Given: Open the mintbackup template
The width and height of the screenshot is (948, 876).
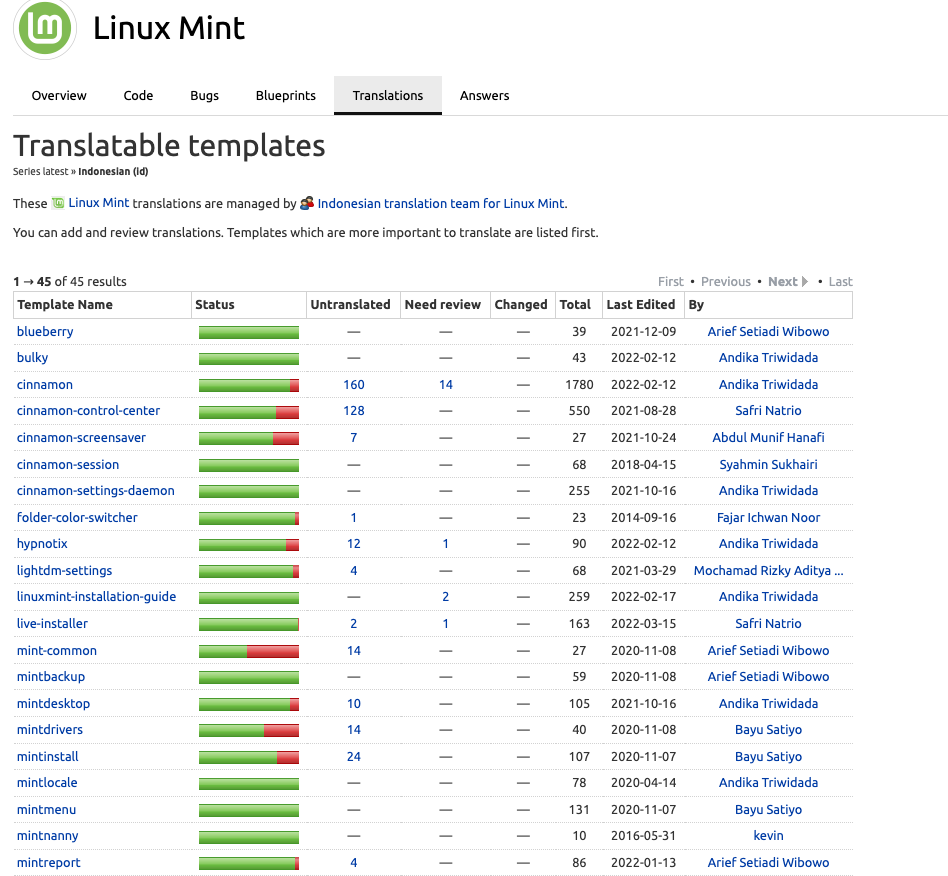Looking at the screenshot, I should coord(51,676).
